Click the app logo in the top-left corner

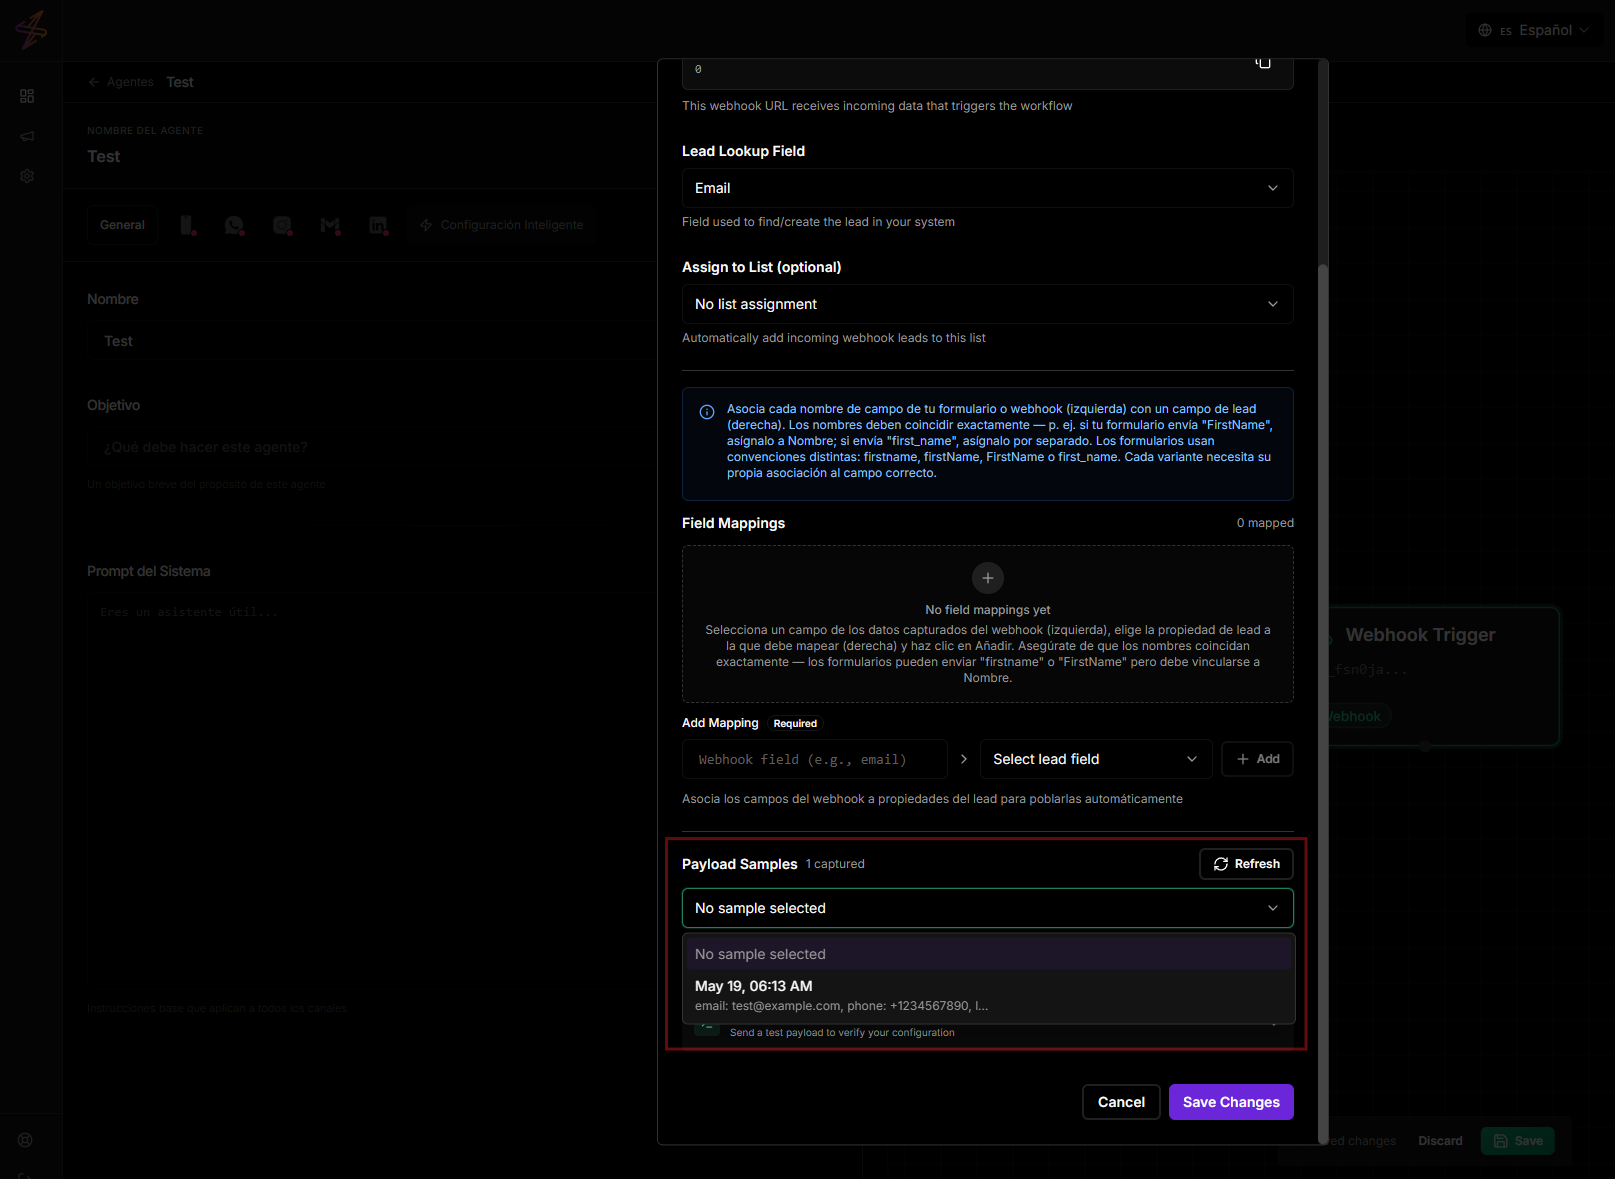[x=31, y=30]
